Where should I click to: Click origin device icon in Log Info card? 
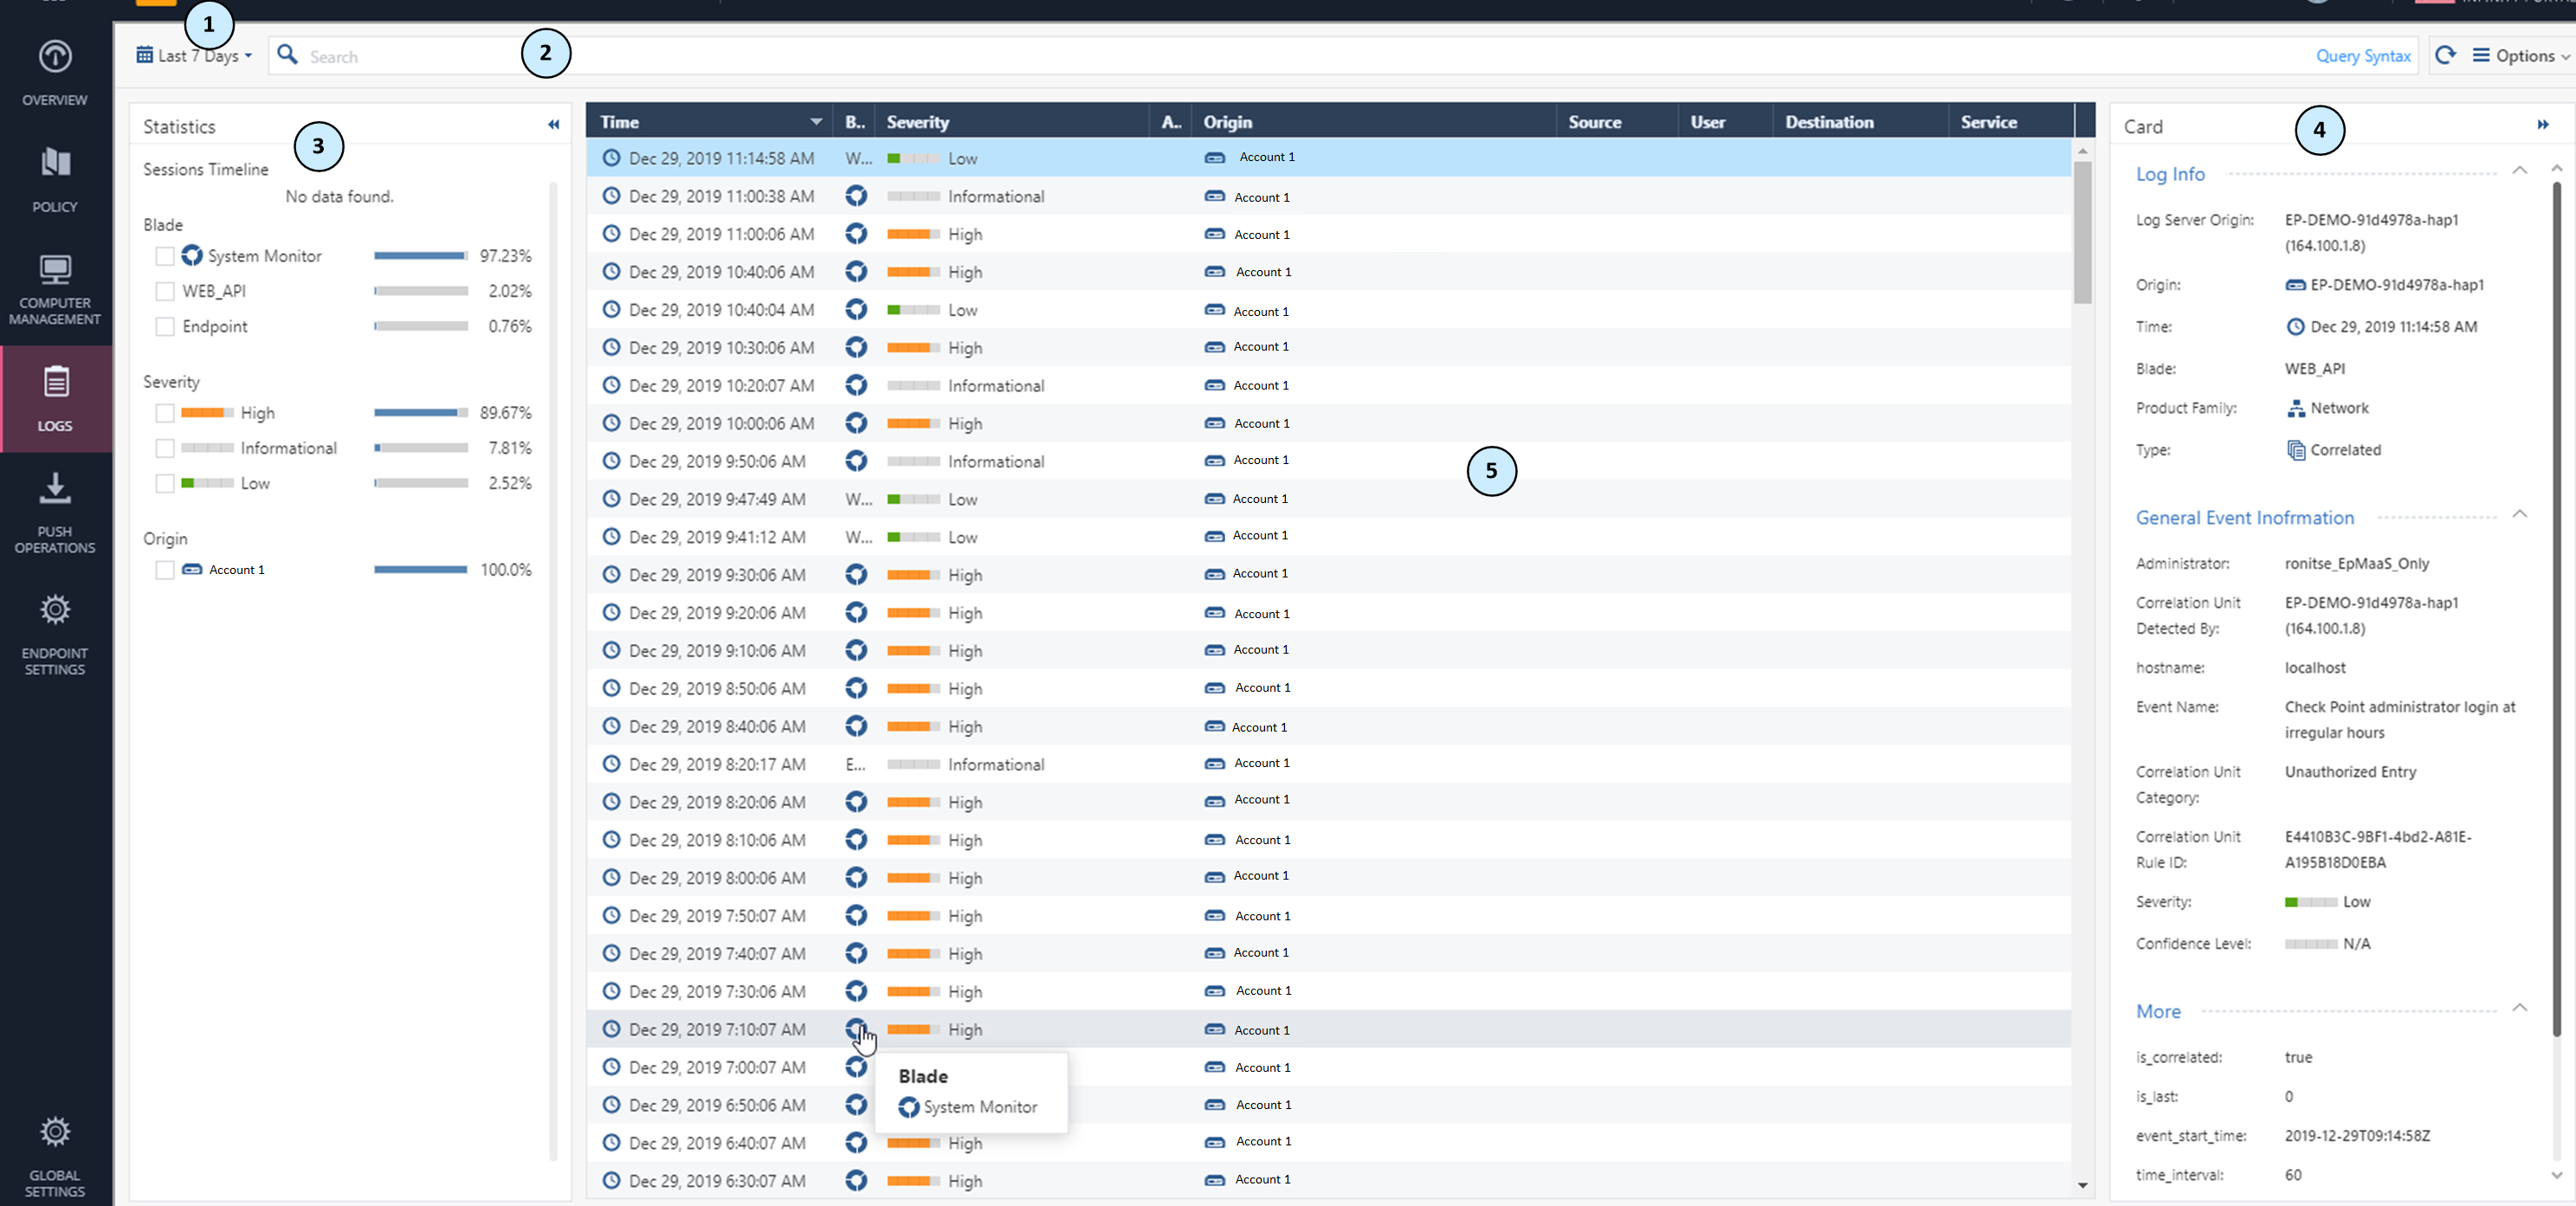tap(2296, 285)
